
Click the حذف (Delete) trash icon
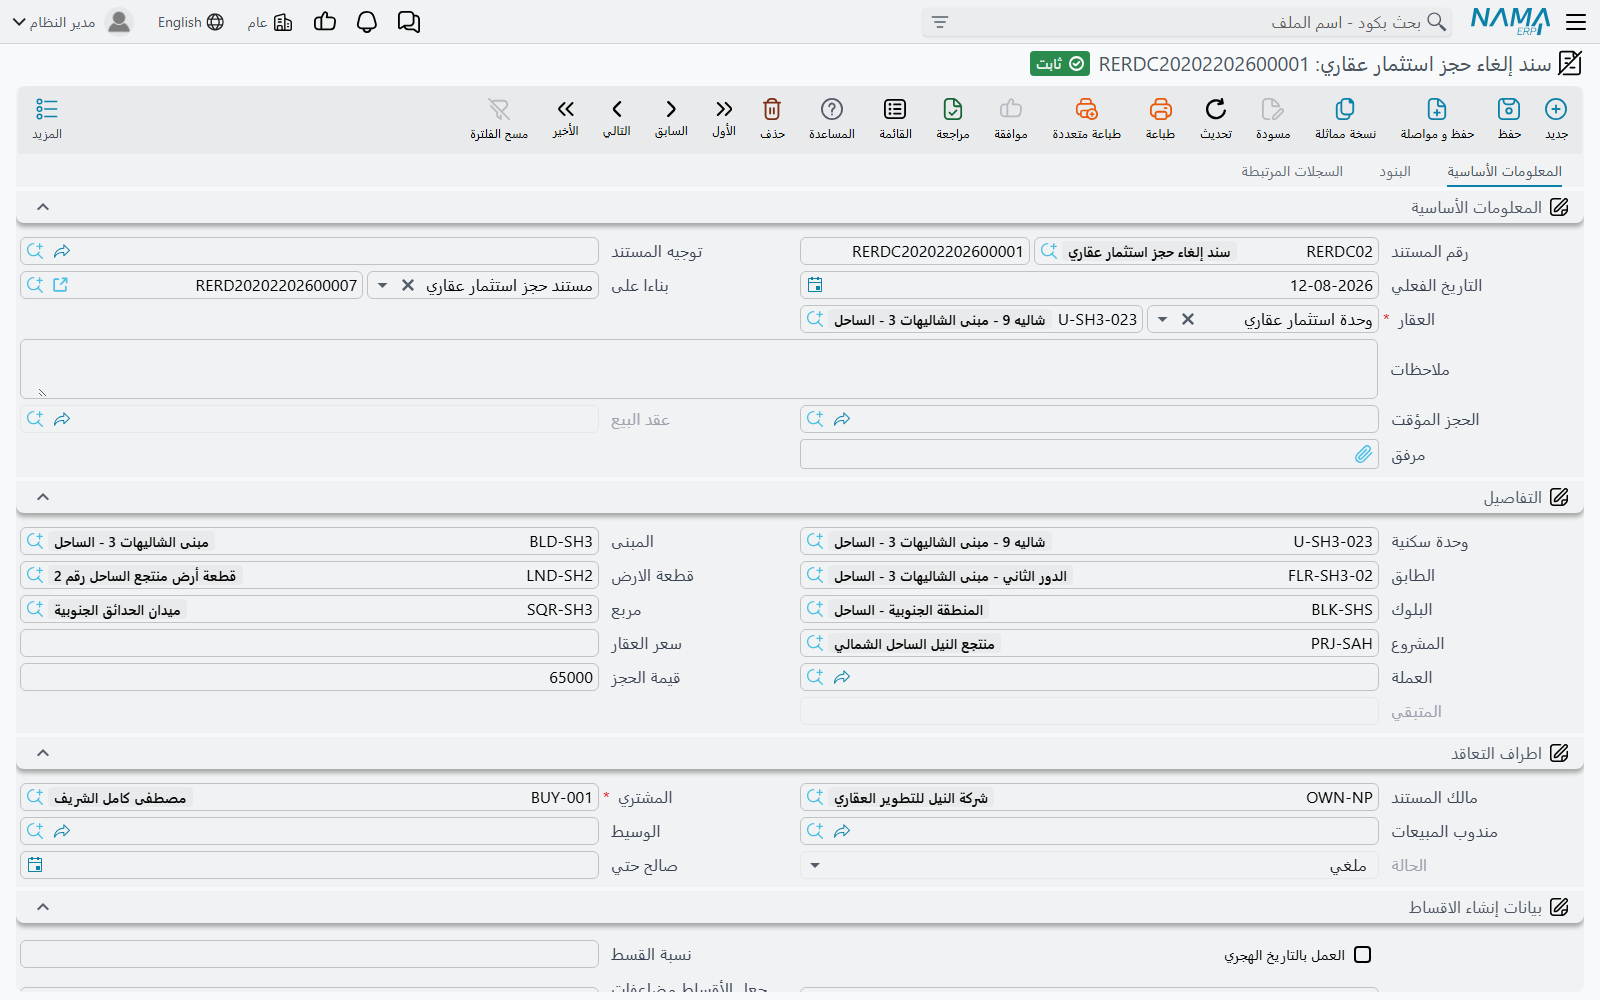(772, 109)
